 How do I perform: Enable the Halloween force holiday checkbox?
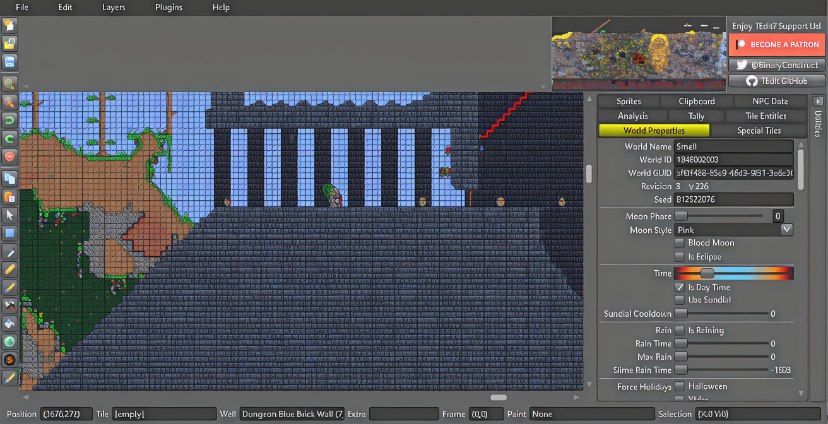point(680,386)
